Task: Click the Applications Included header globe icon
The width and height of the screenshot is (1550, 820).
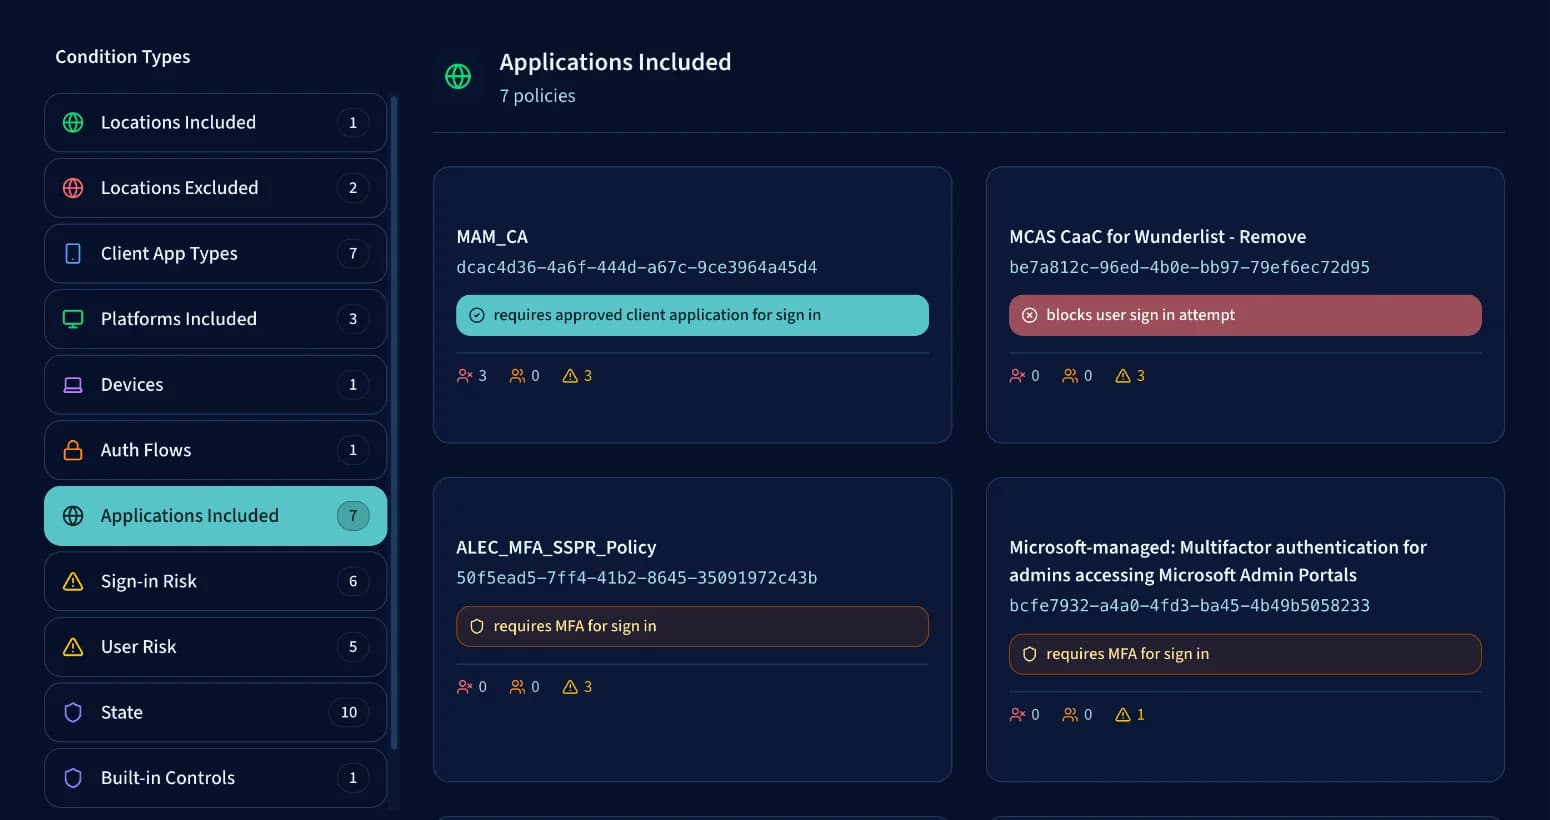Action: (x=458, y=76)
